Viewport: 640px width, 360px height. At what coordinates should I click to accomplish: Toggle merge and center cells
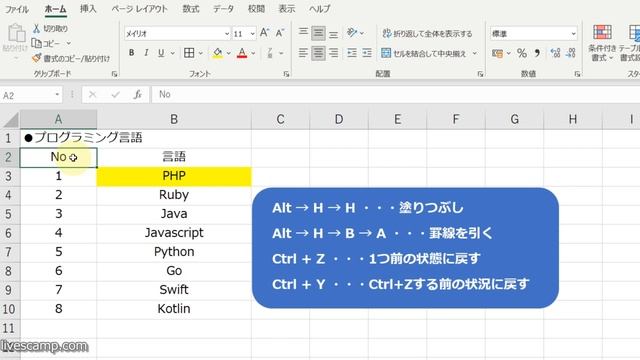click(x=424, y=53)
